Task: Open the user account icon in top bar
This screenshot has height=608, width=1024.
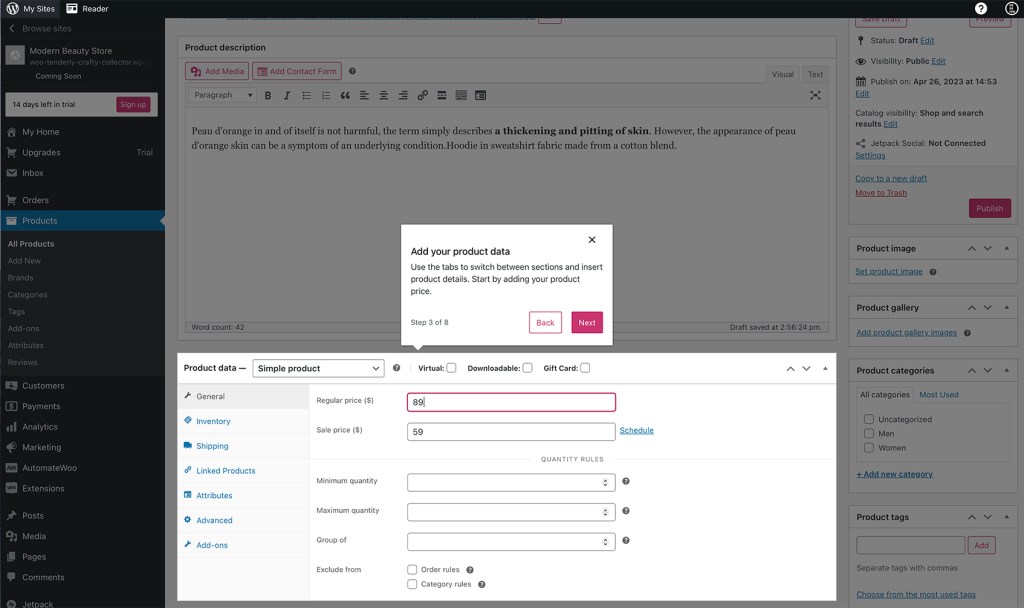Action: tap(1011, 8)
